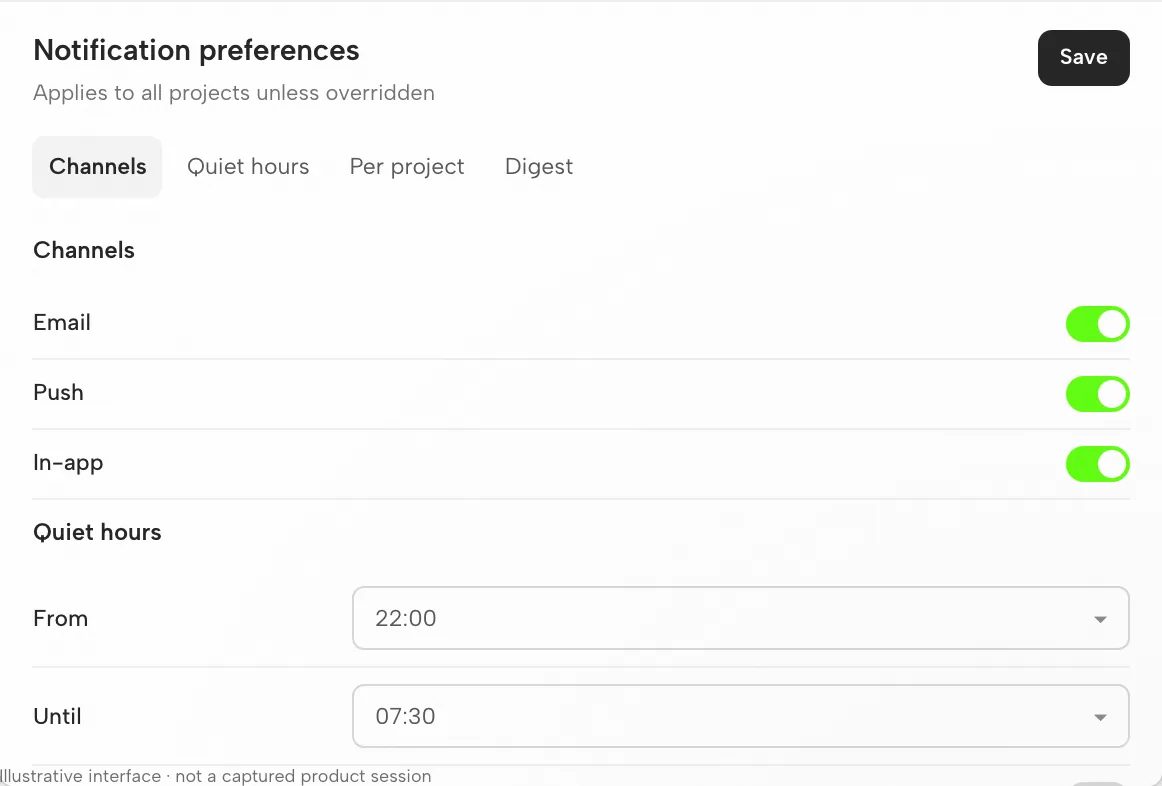Screen dimensions: 1162x786
Task: Click the Quiet hours section heading
Action: (97, 533)
